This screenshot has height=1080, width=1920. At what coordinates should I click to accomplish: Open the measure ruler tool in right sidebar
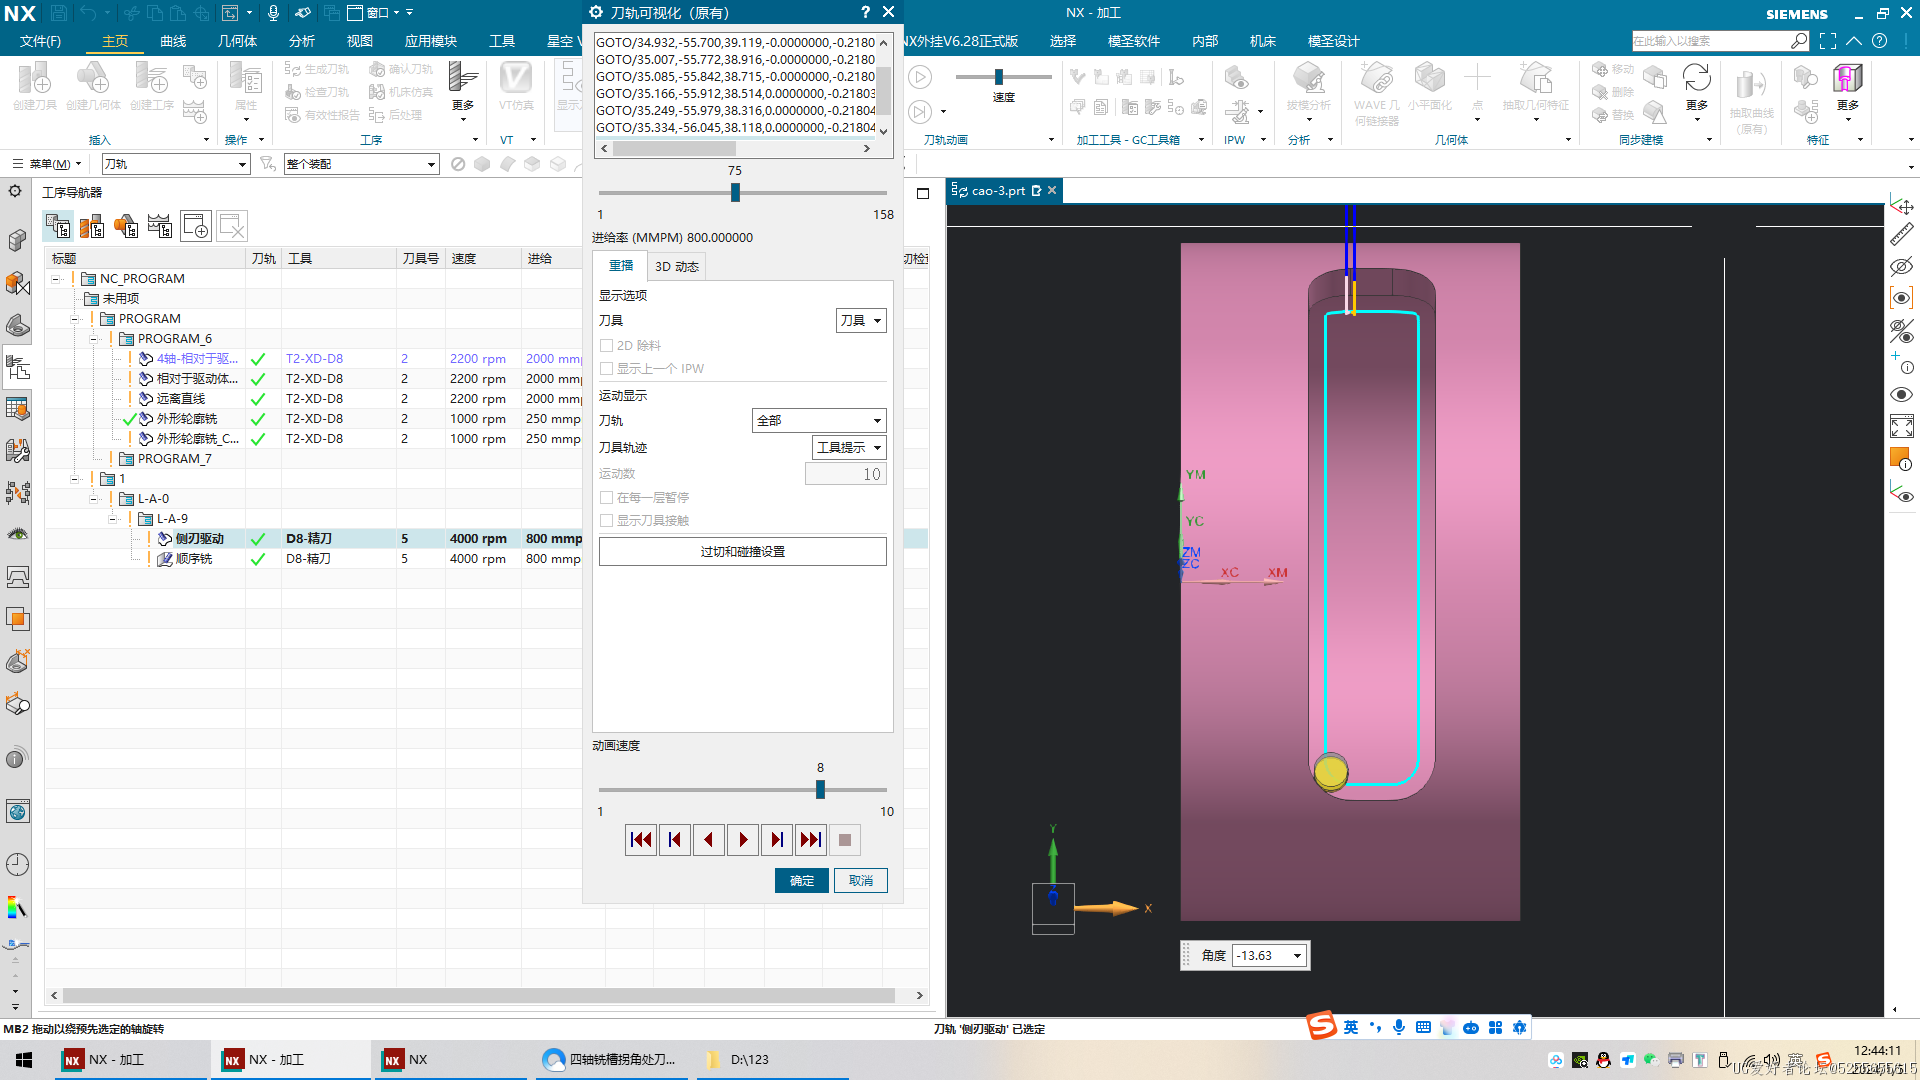click(1901, 235)
